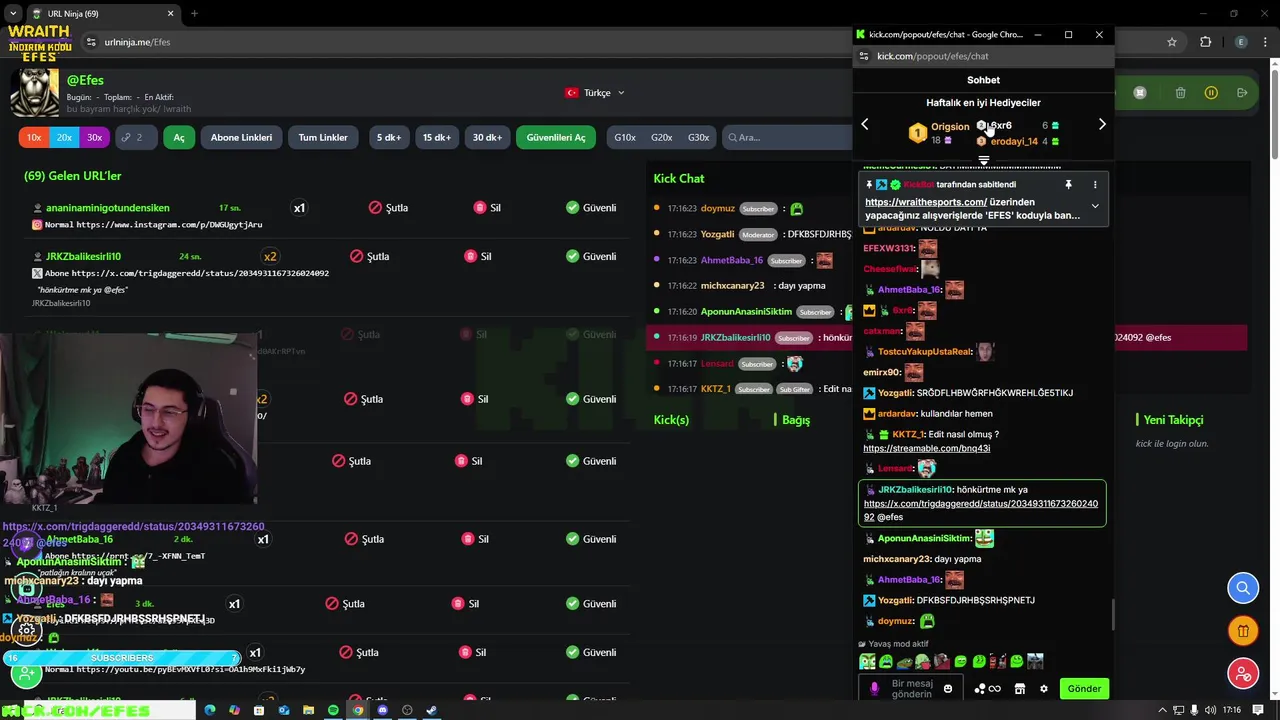Click Şutla for ananinaminigotundensiken row

point(388,208)
